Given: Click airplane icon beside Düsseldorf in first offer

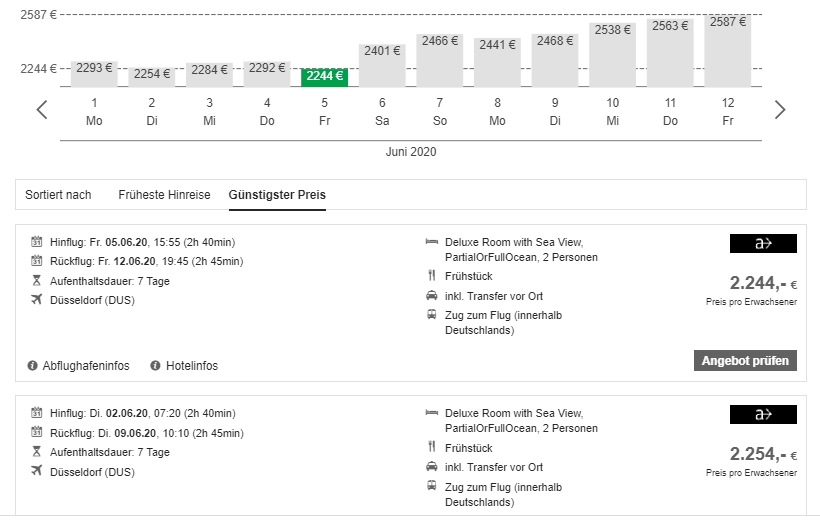Looking at the screenshot, I should pyautogui.click(x=36, y=300).
